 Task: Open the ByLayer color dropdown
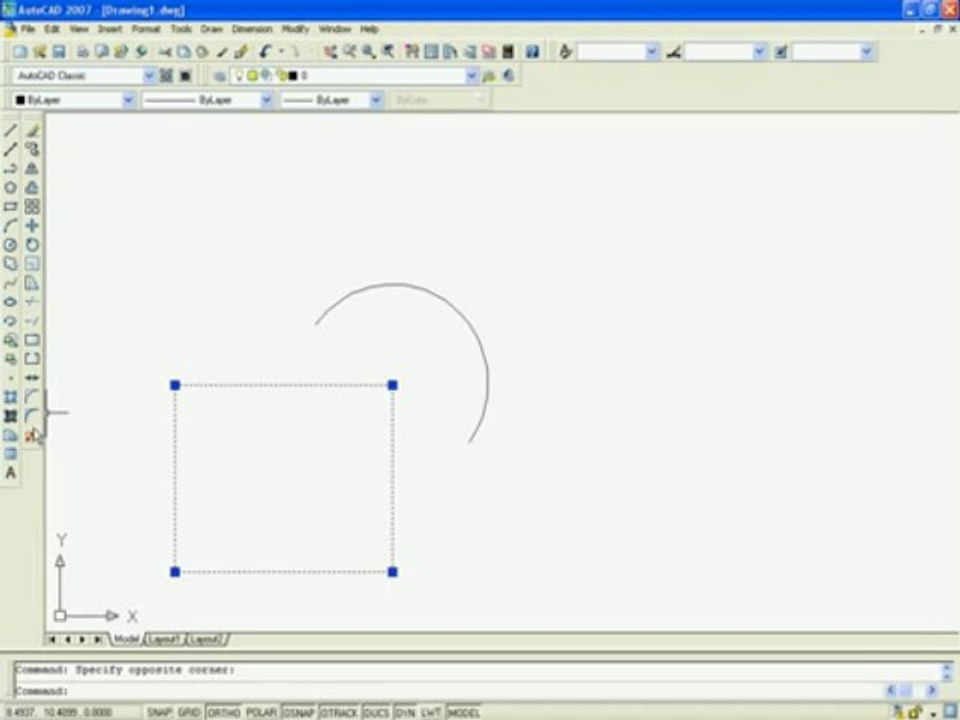(x=128, y=100)
